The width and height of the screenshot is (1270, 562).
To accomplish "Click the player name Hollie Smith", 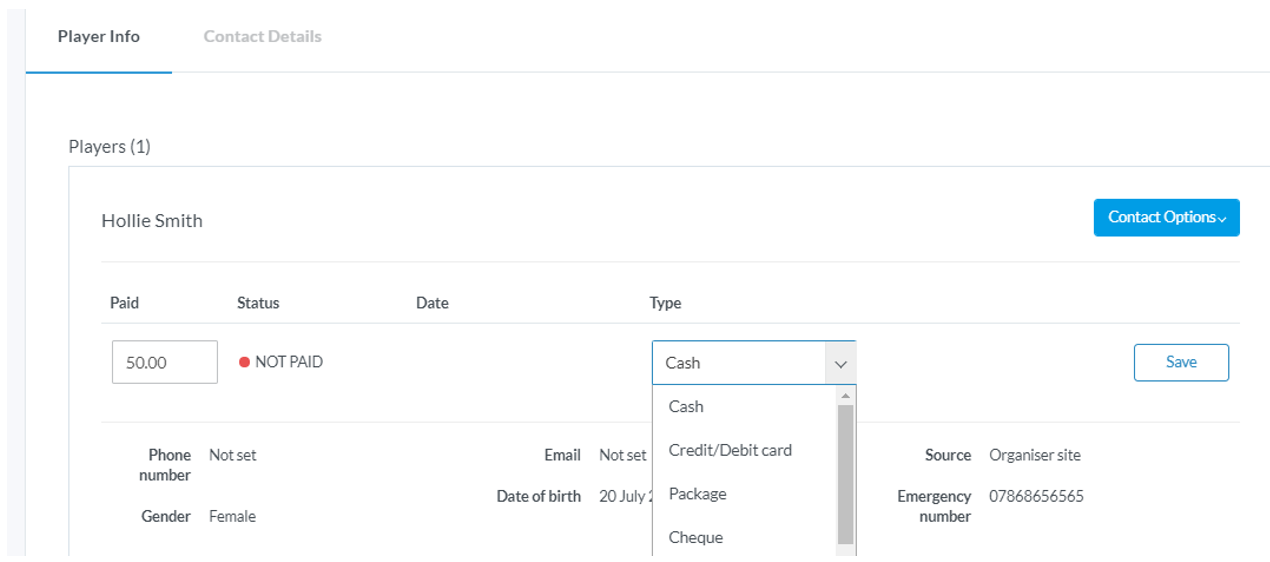I will pos(152,221).
